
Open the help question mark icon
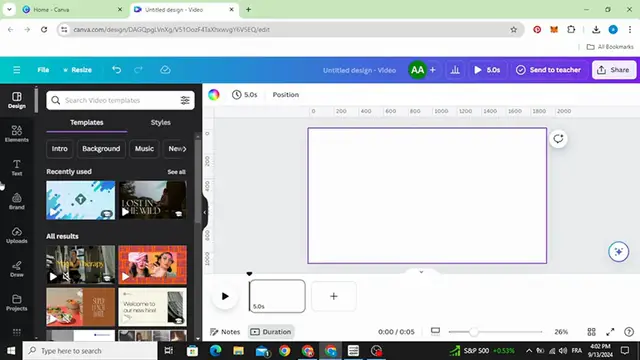(629, 332)
